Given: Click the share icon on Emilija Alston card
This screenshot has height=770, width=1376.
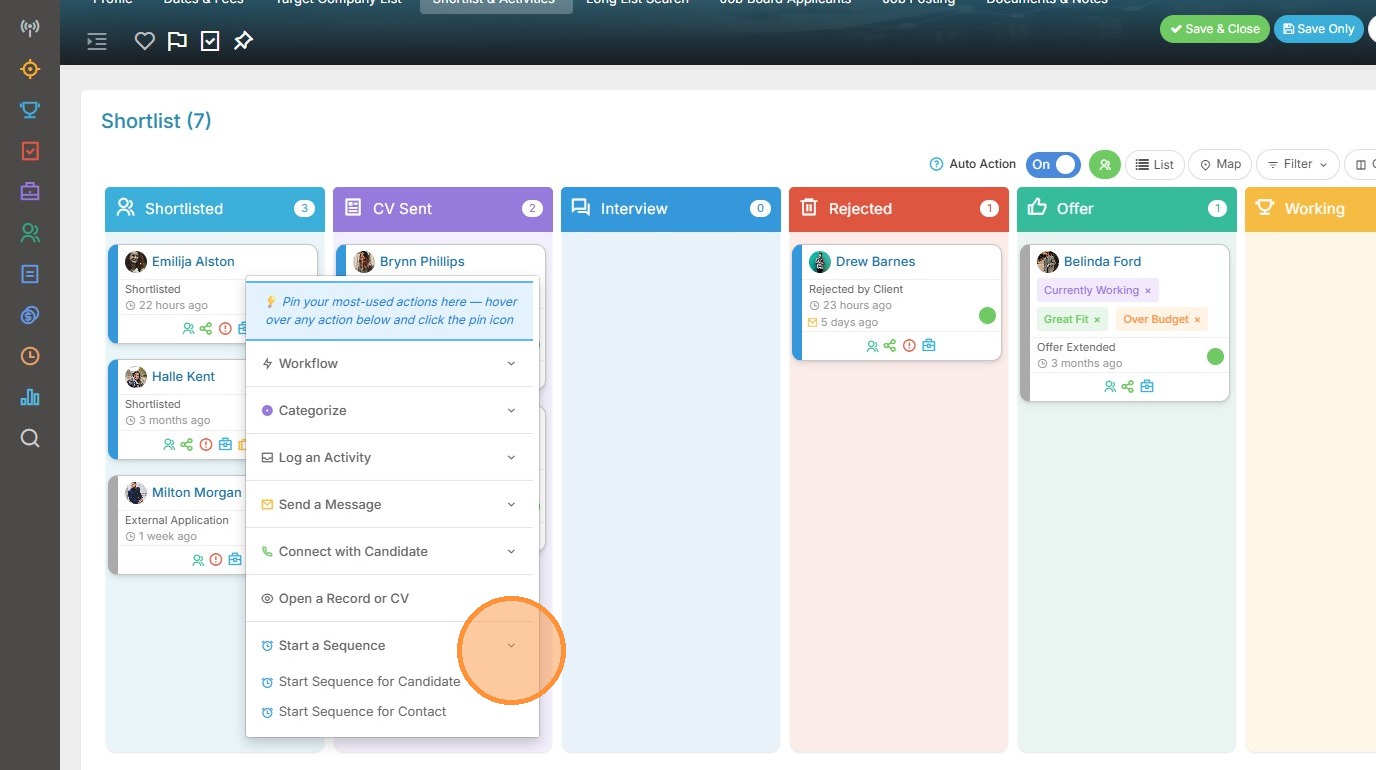Looking at the screenshot, I should coord(206,328).
